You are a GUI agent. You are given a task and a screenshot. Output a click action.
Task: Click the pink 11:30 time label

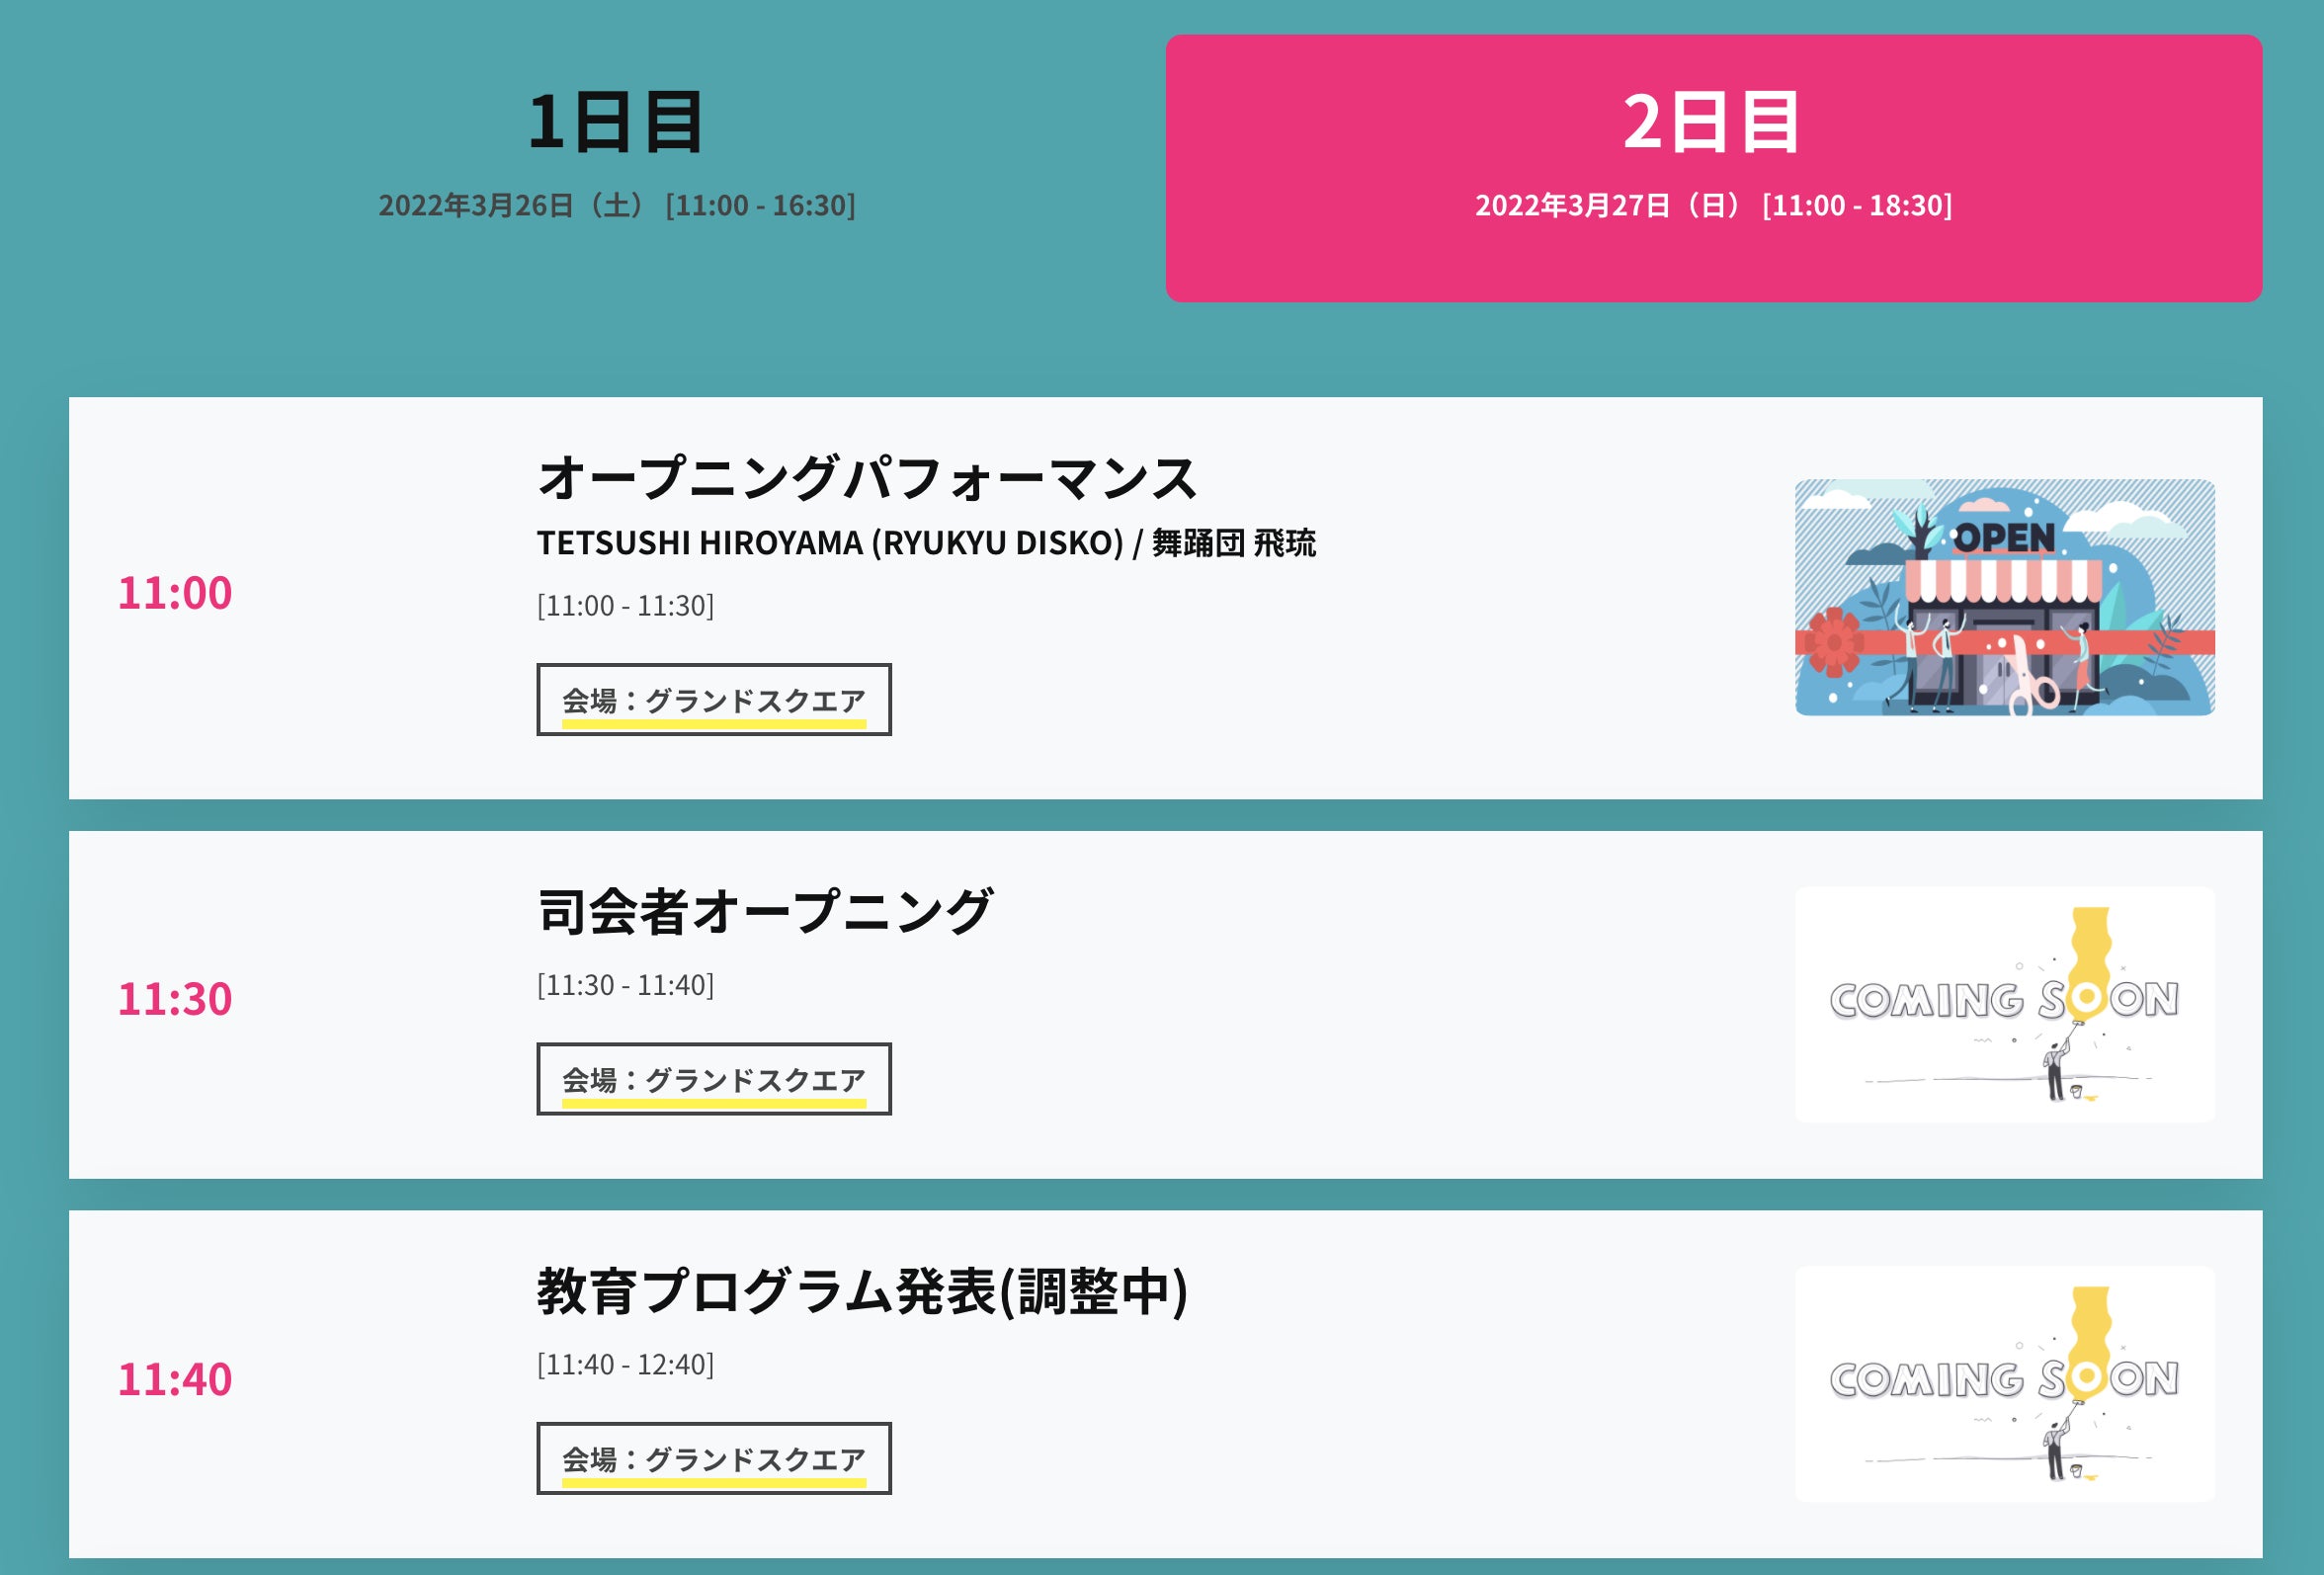coord(175,999)
